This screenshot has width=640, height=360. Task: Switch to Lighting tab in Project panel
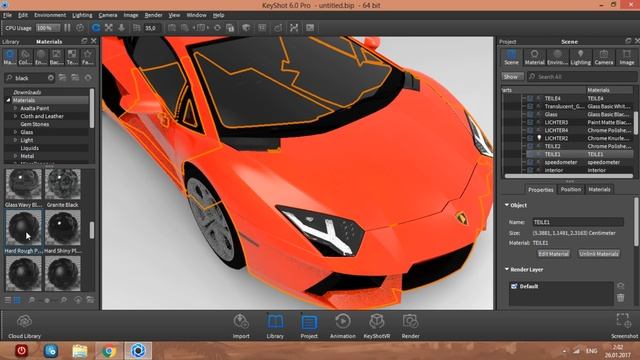tap(580, 57)
